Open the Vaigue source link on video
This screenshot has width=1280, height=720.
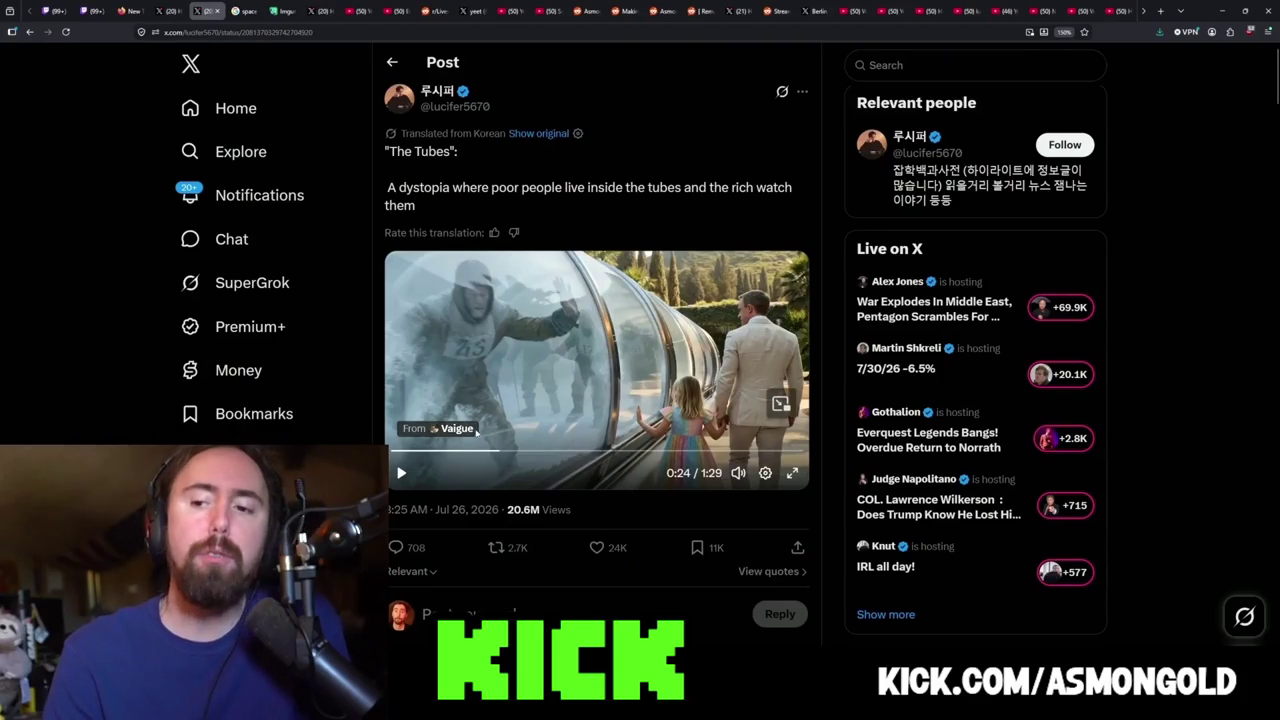(x=438, y=428)
